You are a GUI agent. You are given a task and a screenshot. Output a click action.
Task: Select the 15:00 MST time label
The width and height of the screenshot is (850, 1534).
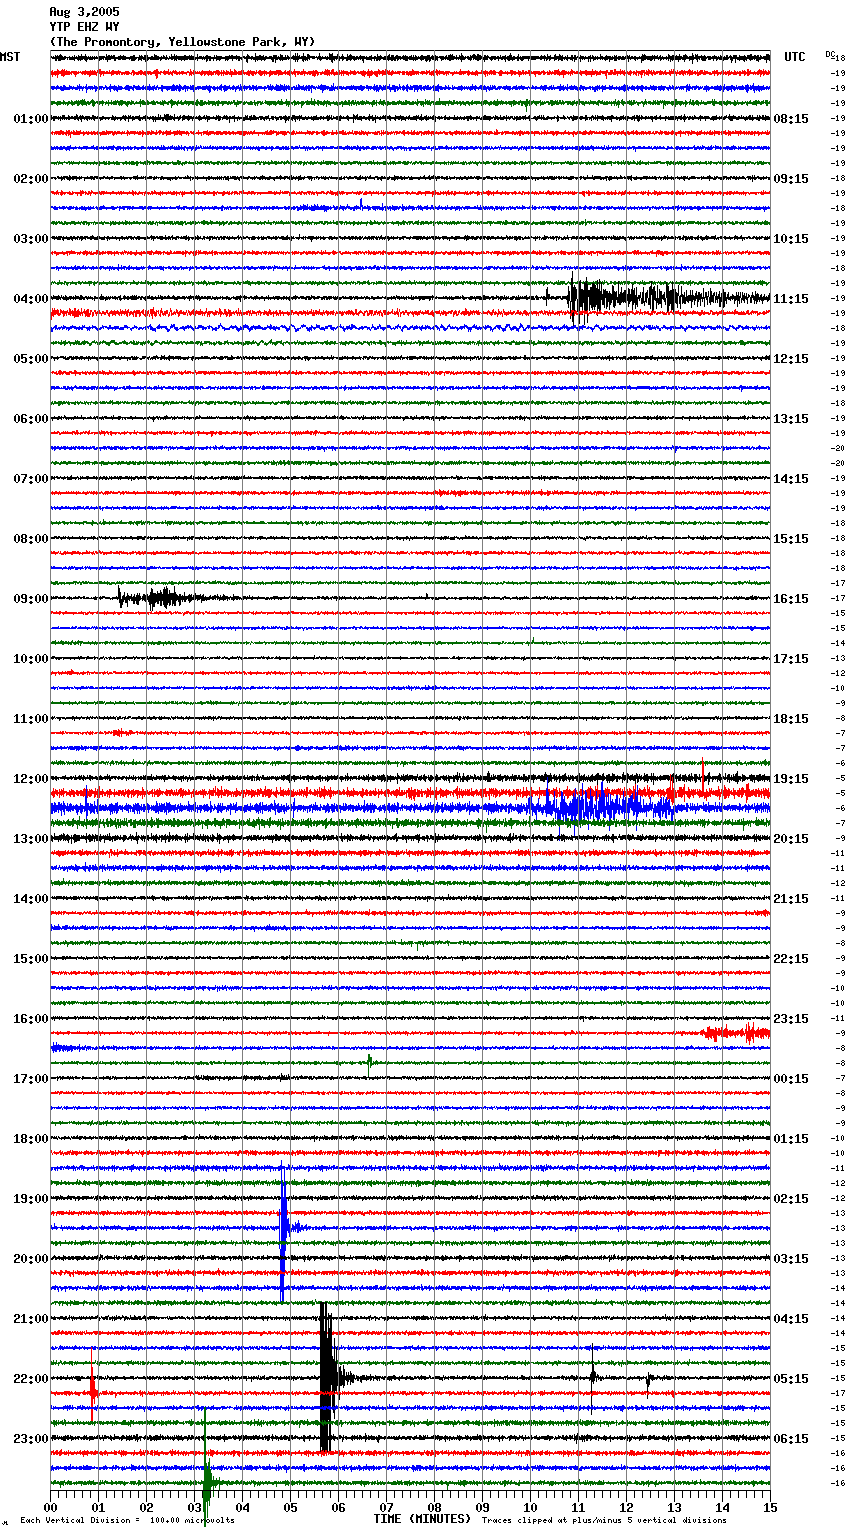[31, 959]
